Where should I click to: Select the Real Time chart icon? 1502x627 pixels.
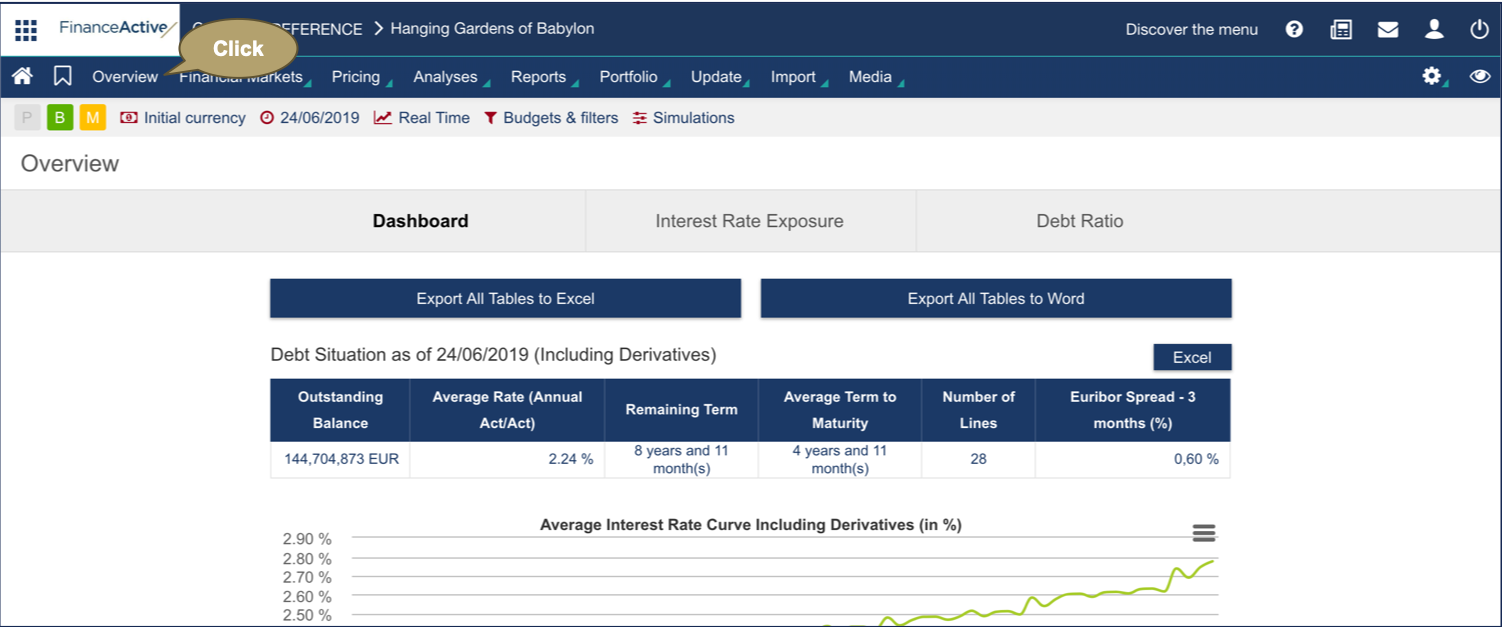pos(381,117)
